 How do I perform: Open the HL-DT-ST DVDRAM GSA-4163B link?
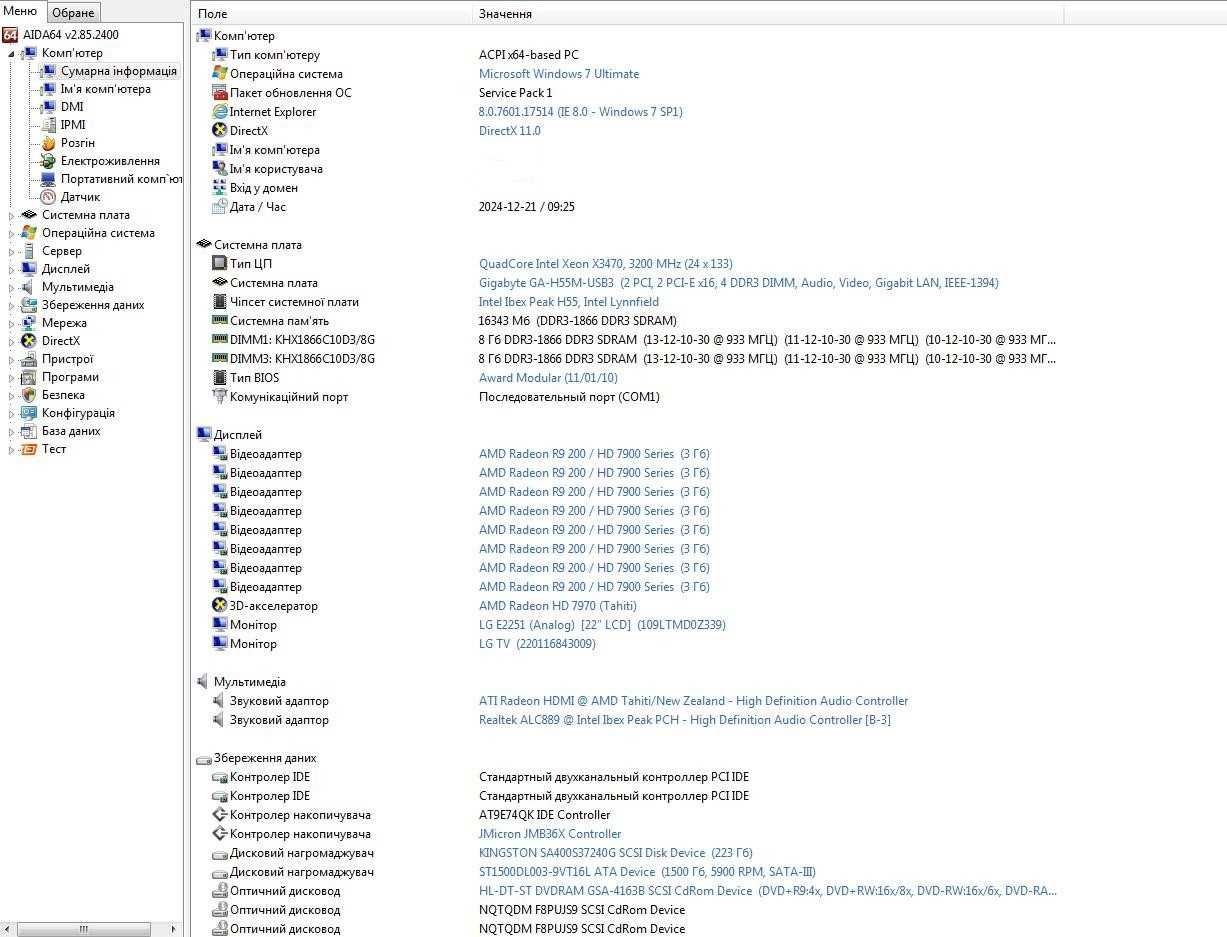pos(767,891)
